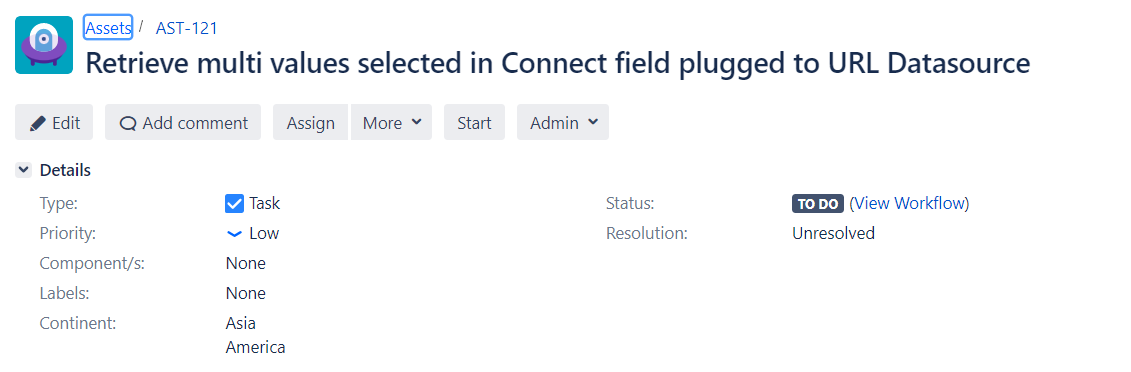This screenshot has width=1131, height=372.
Task: Click the pencil icon on Edit
Action: (x=38, y=123)
